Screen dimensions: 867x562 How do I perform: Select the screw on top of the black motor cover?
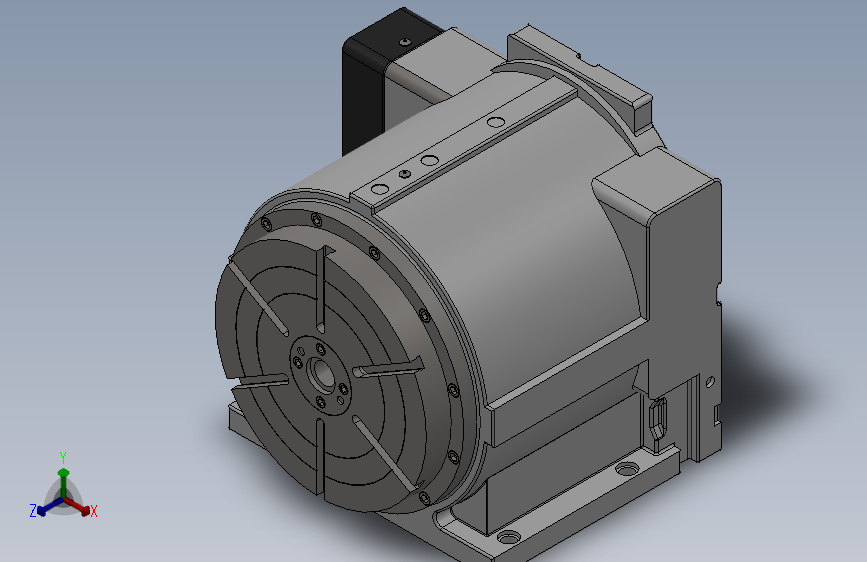click(406, 41)
